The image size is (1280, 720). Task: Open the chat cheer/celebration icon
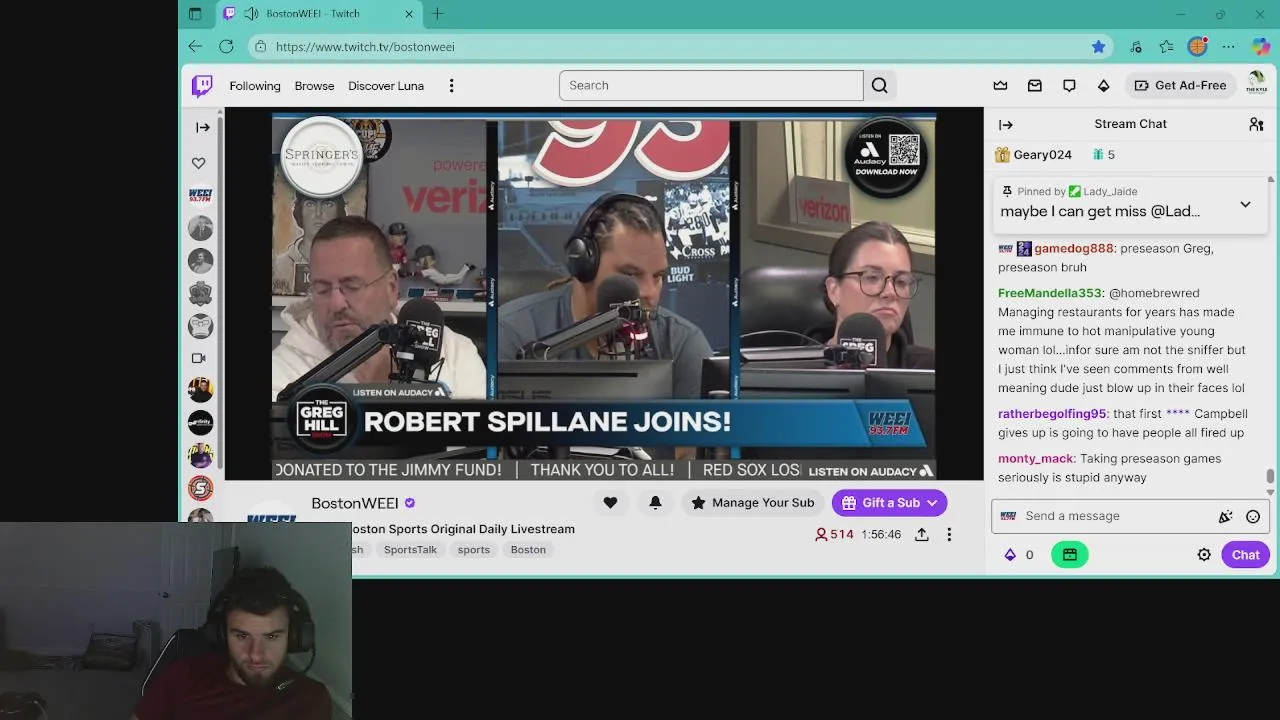coord(1225,516)
